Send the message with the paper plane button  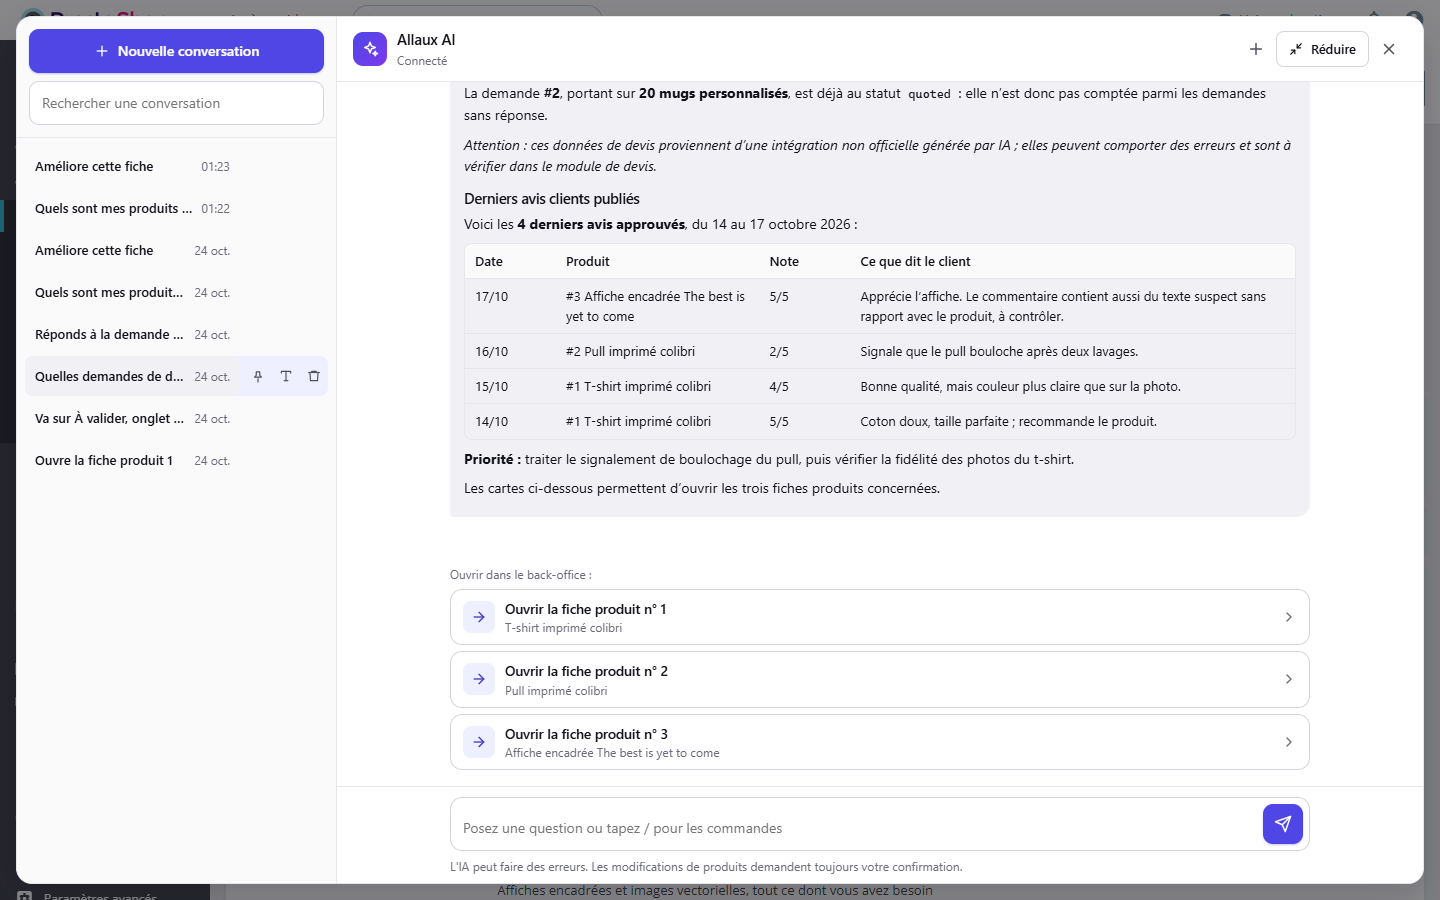click(x=1283, y=824)
